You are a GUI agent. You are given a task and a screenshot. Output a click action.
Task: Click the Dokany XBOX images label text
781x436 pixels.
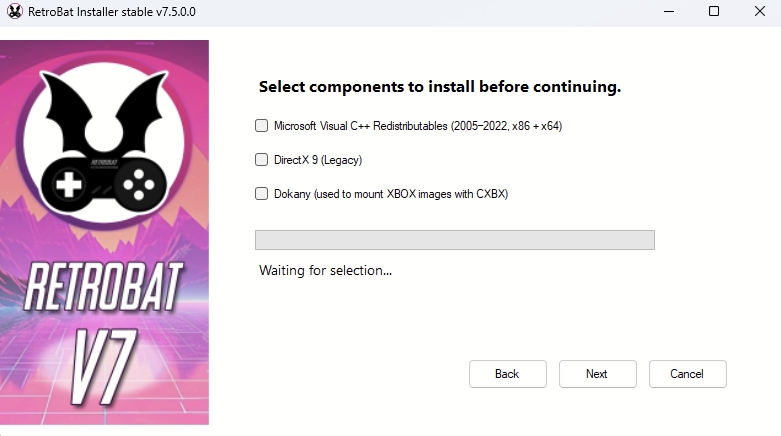pyautogui.click(x=391, y=194)
